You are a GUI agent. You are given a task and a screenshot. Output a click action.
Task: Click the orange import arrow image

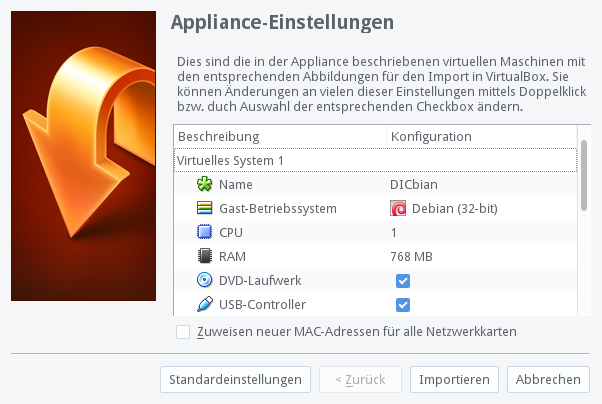click(x=83, y=156)
